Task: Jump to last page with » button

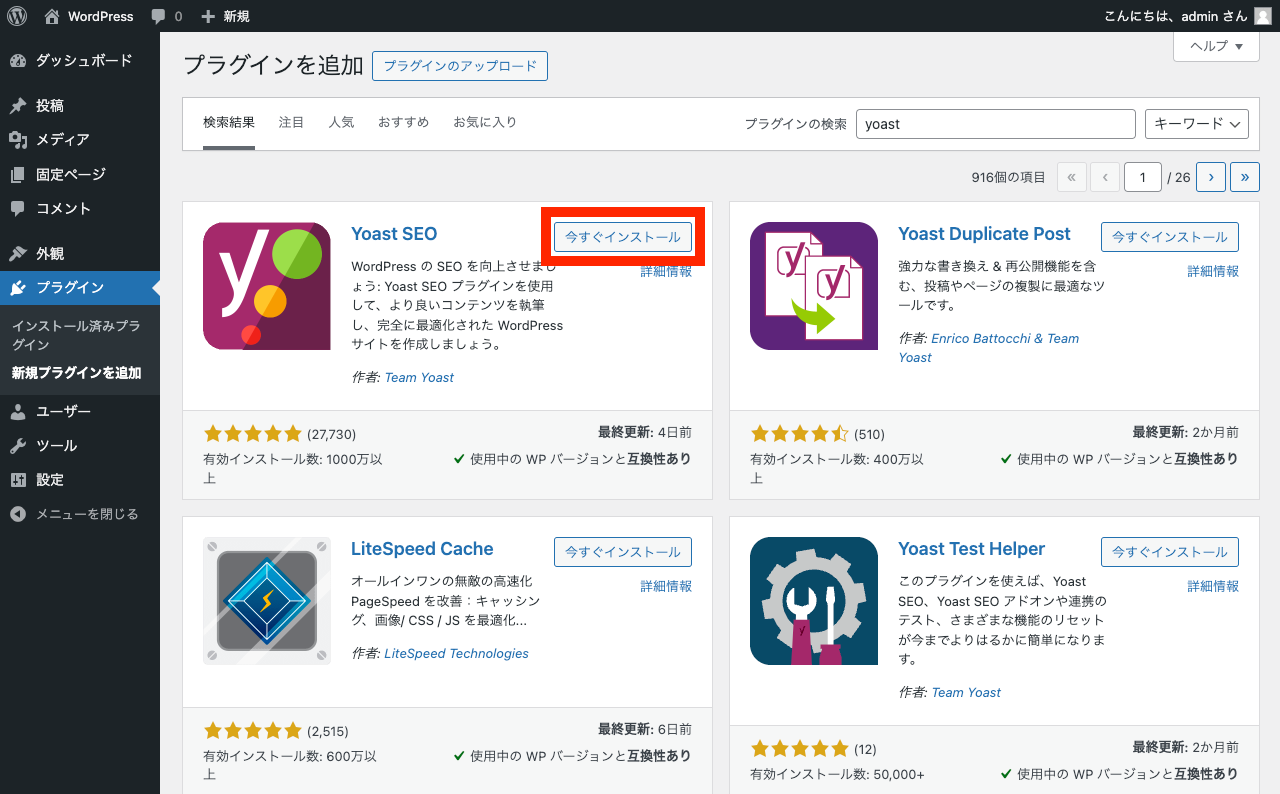Action: pos(1245,177)
